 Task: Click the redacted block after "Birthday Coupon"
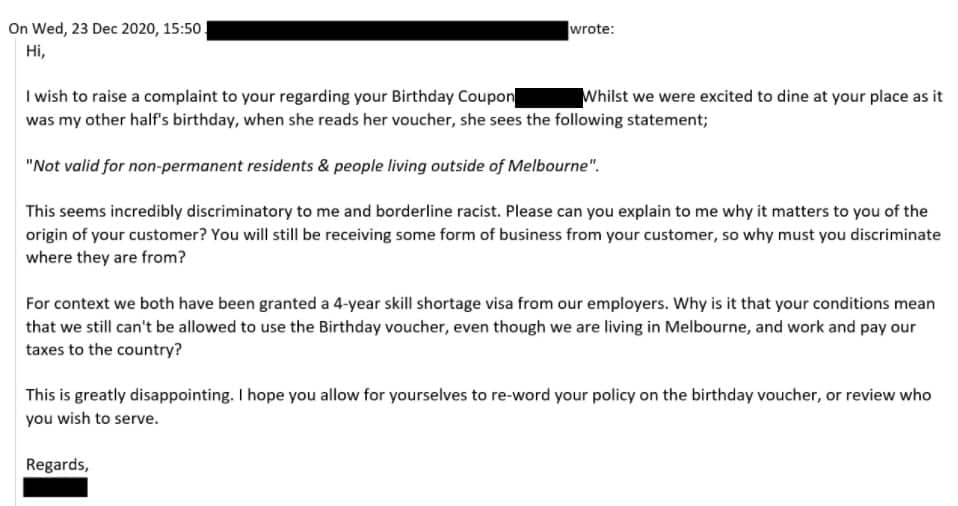pos(548,97)
